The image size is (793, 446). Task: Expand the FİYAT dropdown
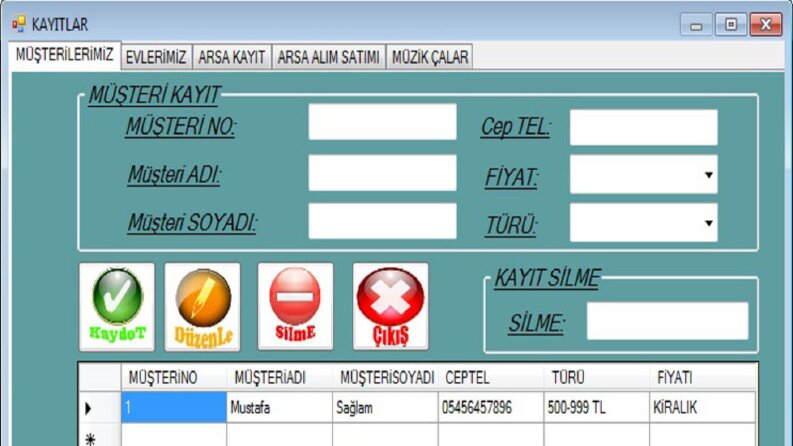[x=709, y=174]
